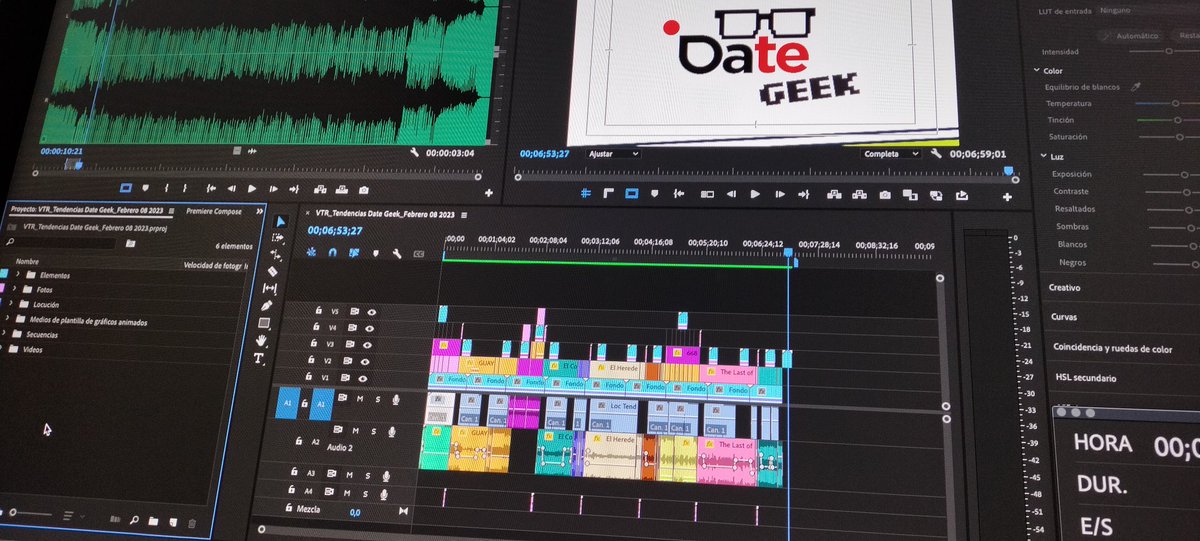Toggle V3 track output eye
Screen dimensions: 1200x541
369,343
